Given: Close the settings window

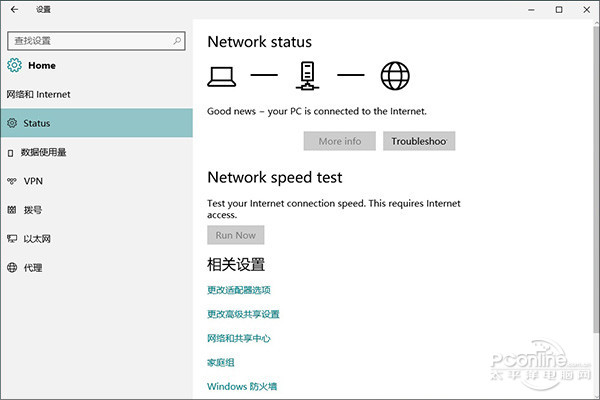Looking at the screenshot, I should pyautogui.click(x=587, y=10).
